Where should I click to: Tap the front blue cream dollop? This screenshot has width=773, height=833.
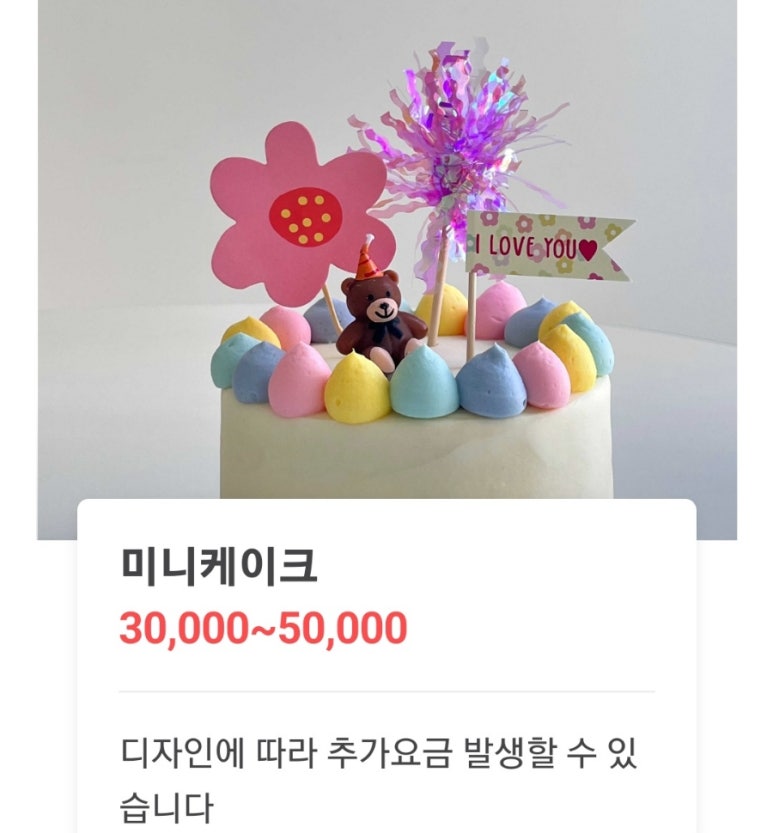coord(491,380)
